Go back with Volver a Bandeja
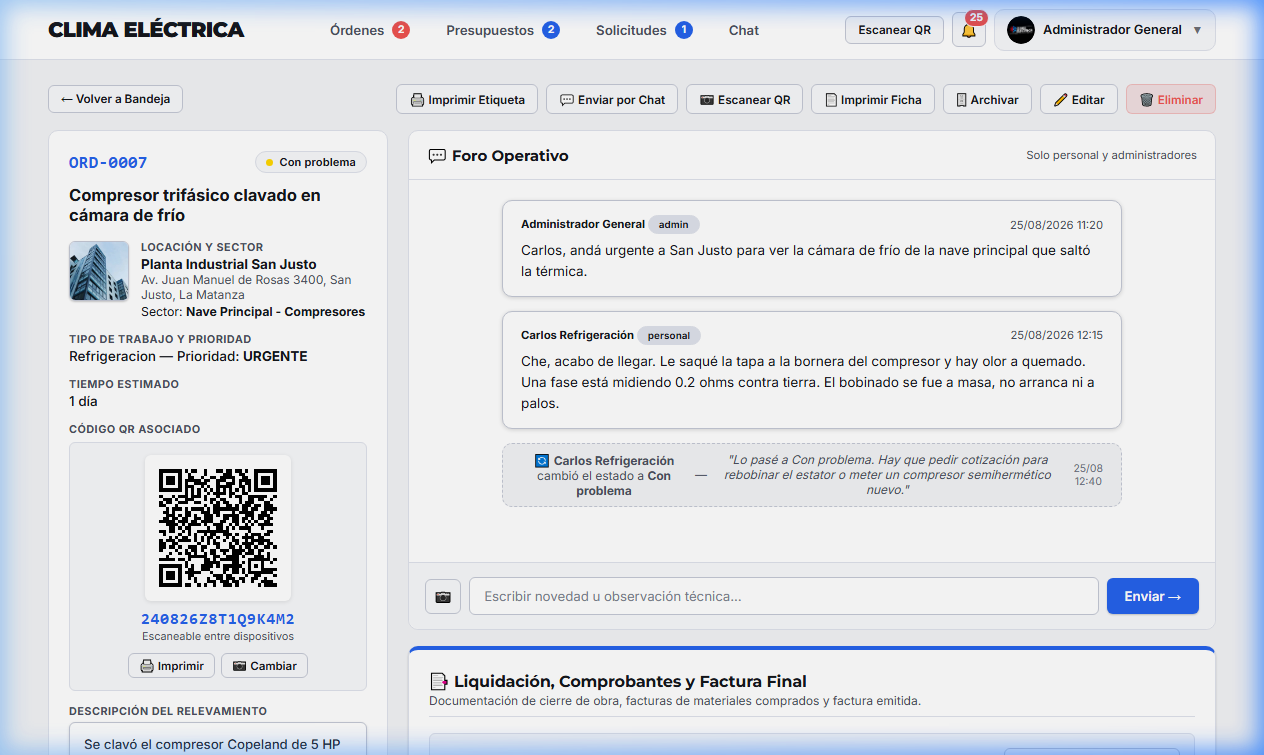 pyautogui.click(x=115, y=99)
